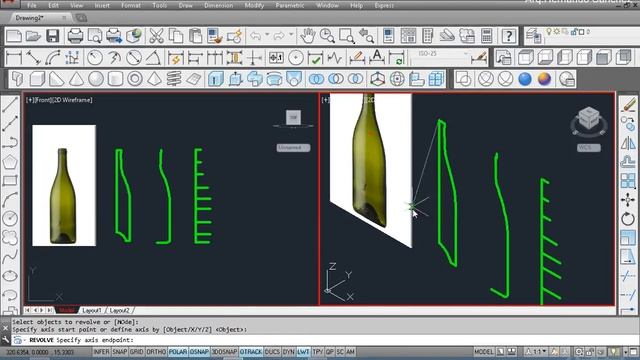The height and width of the screenshot is (360, 640).
Task: Switch to the Layout2 tab
Action: pos(119,311)
